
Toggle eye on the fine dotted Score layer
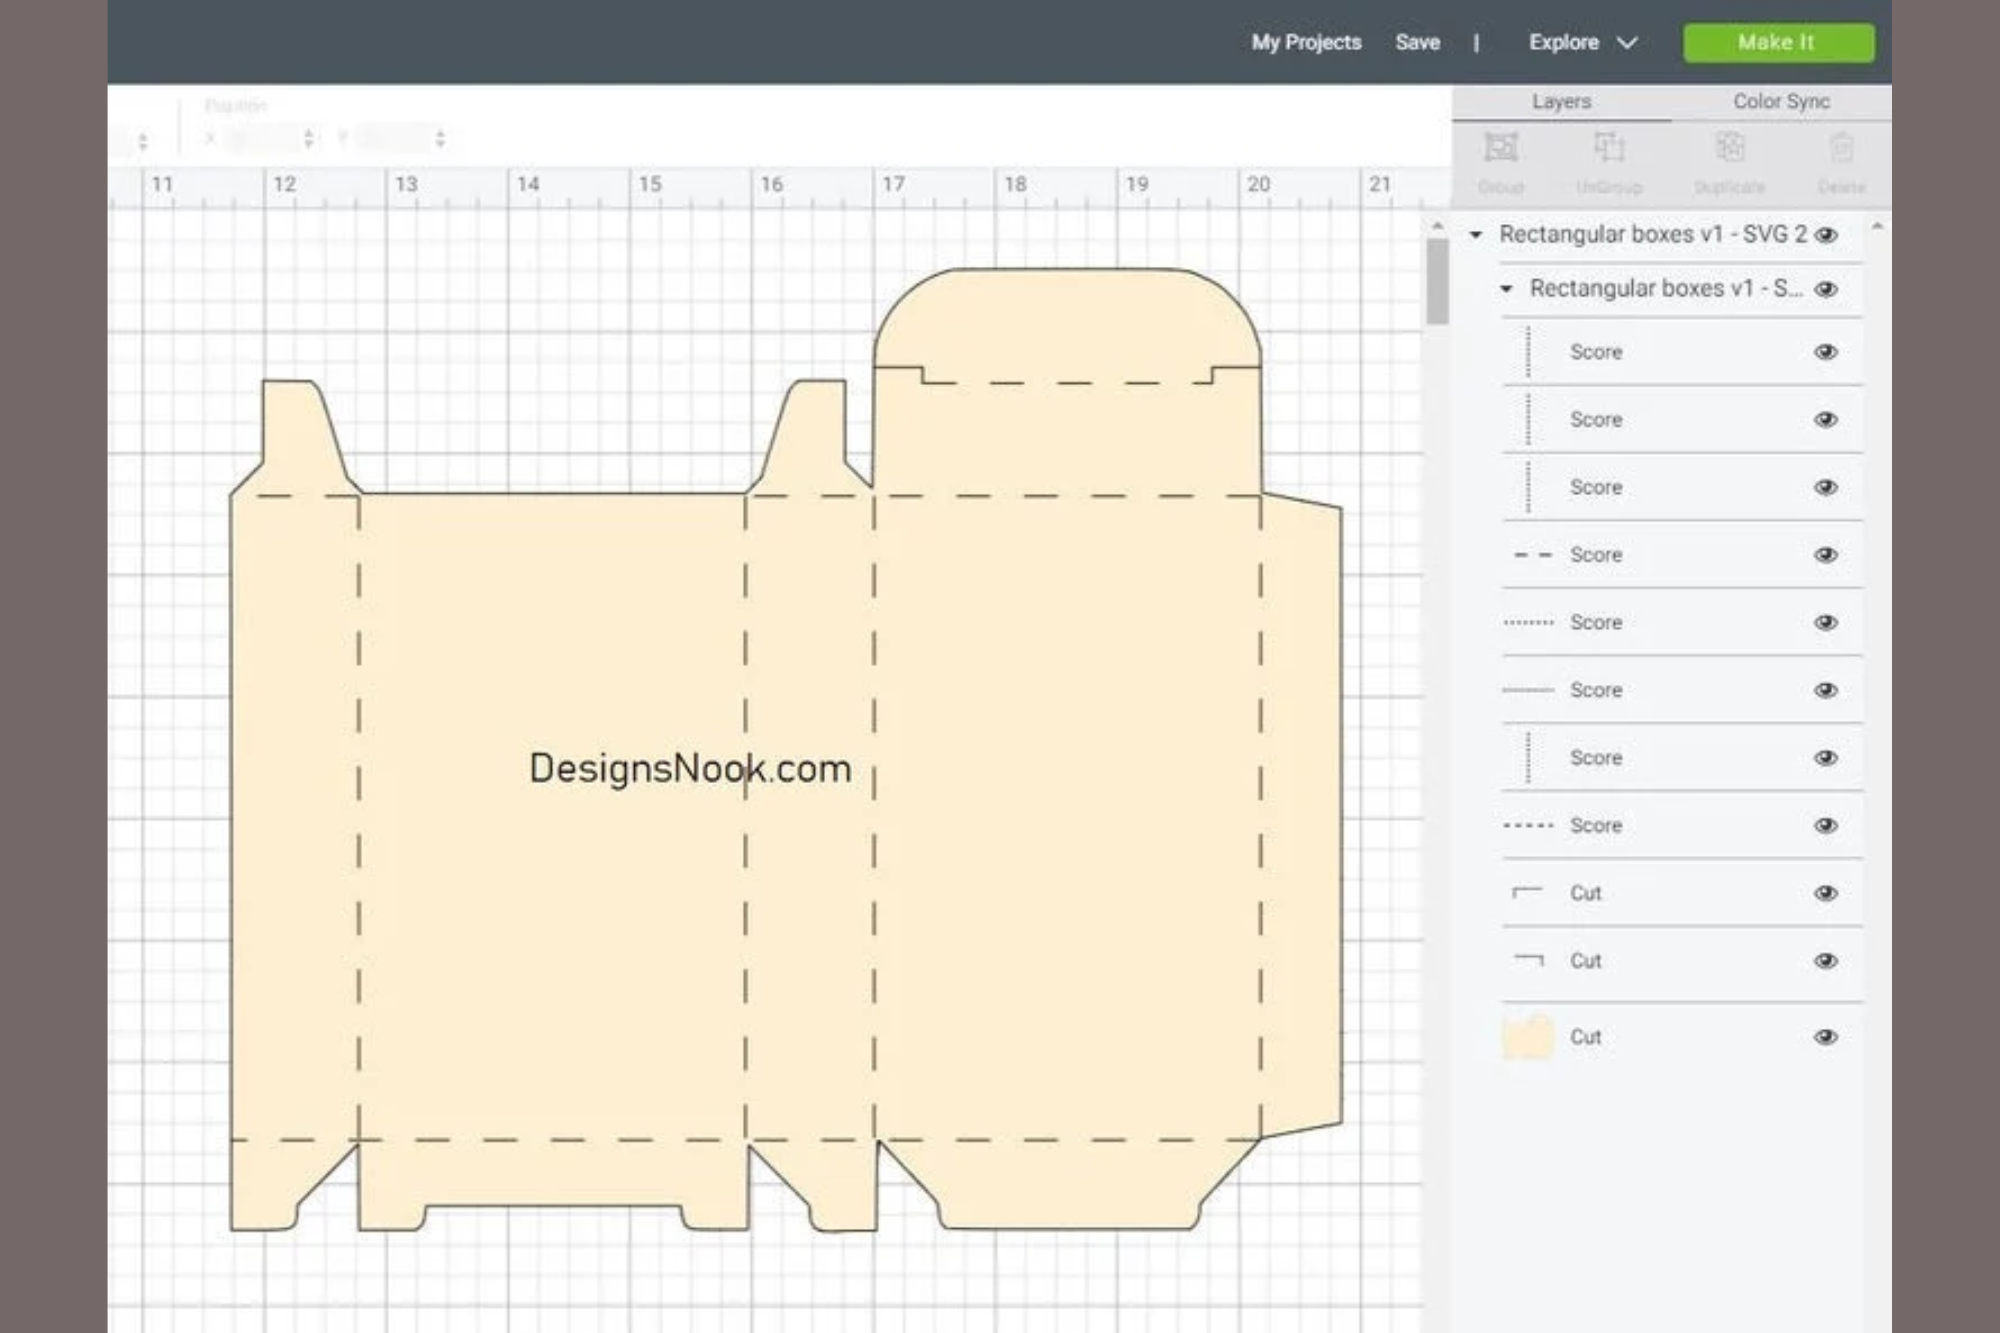click(1826, 623)
